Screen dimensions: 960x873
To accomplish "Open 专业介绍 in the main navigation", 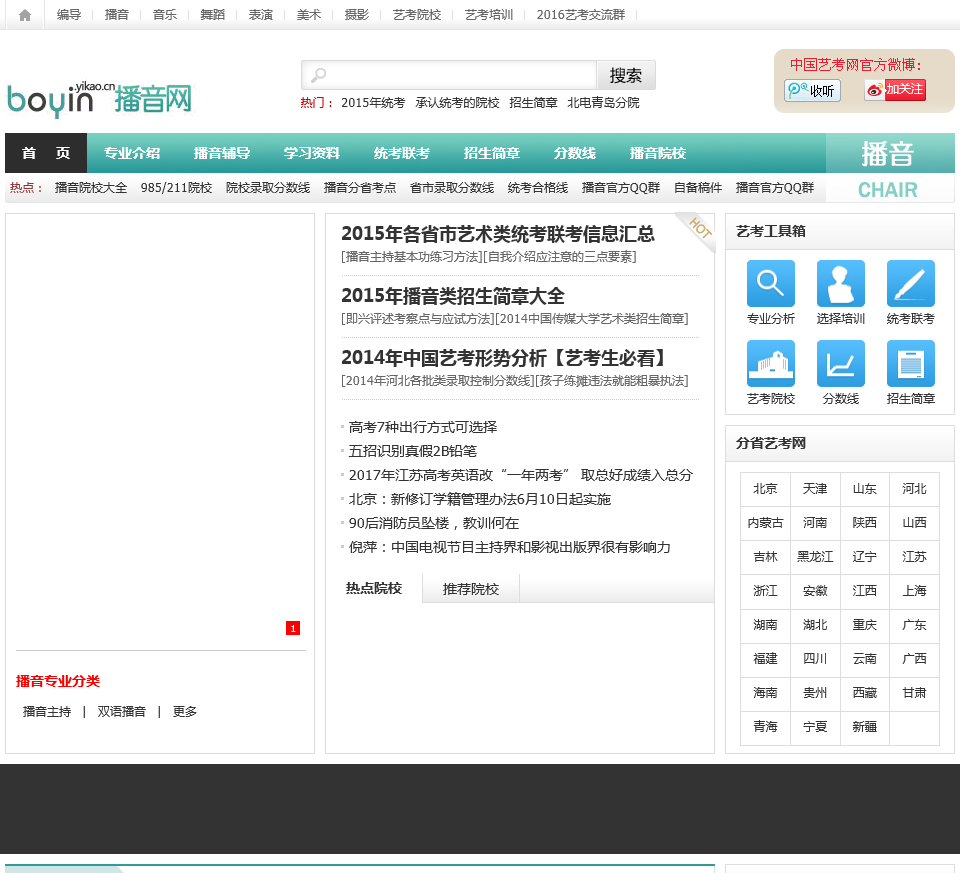I will tap(132, 153).
